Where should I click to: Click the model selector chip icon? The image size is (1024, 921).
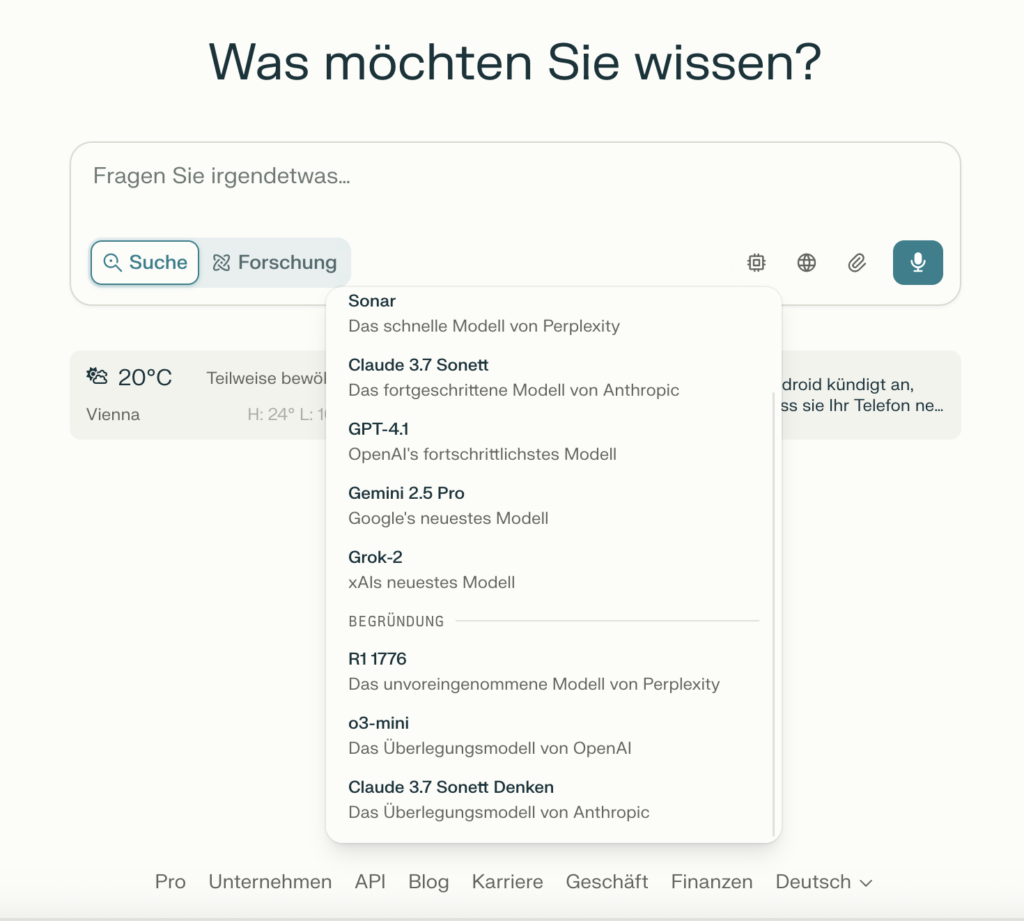pyautogui.click(x=756, y=263)
